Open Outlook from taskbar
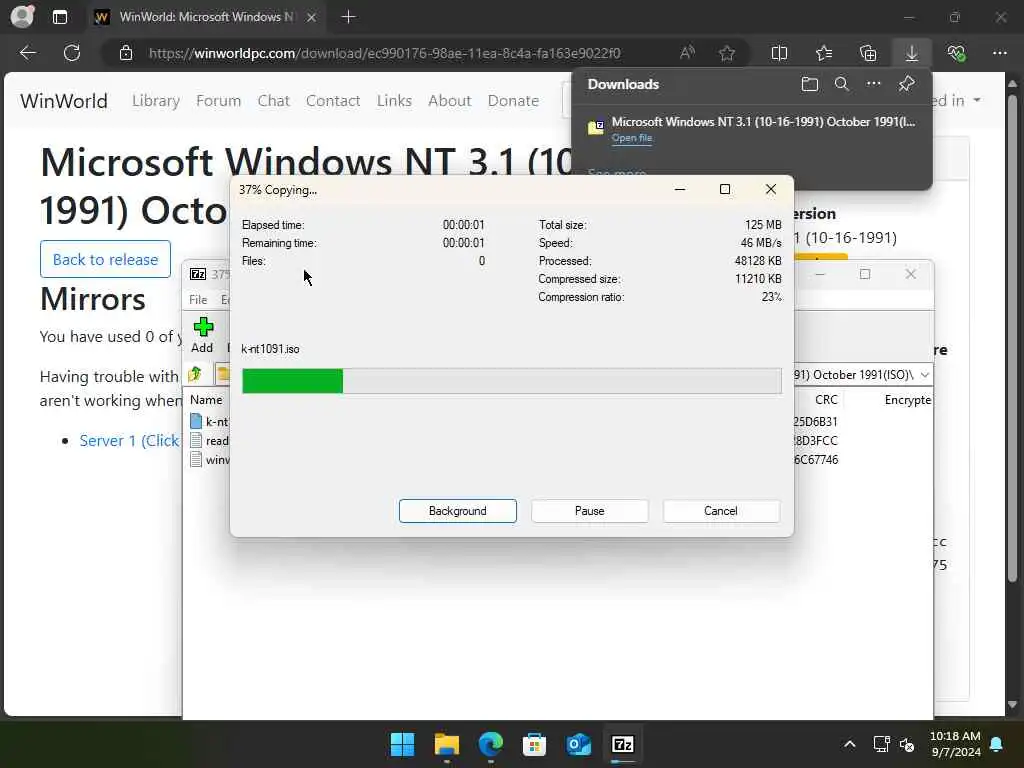 579,744
